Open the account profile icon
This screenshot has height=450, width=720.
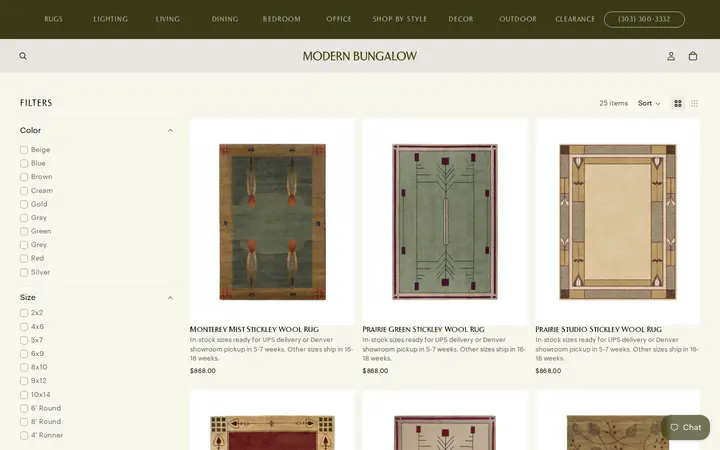[671, 56]
